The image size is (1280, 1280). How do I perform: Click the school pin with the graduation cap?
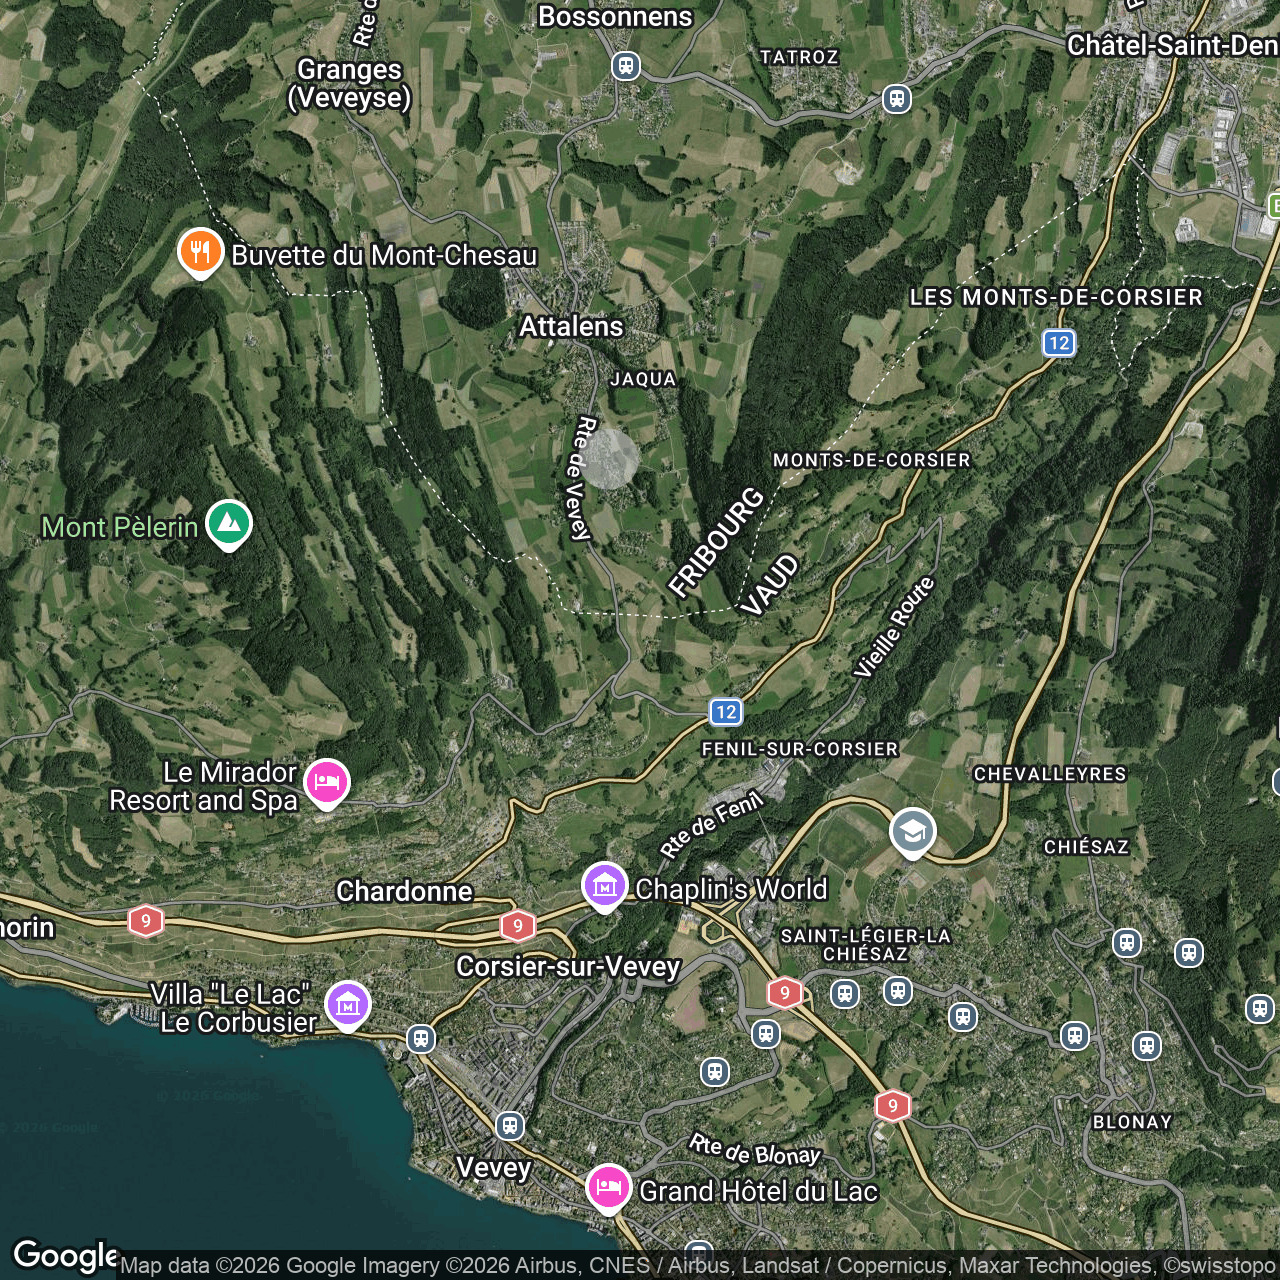point(912,831)
